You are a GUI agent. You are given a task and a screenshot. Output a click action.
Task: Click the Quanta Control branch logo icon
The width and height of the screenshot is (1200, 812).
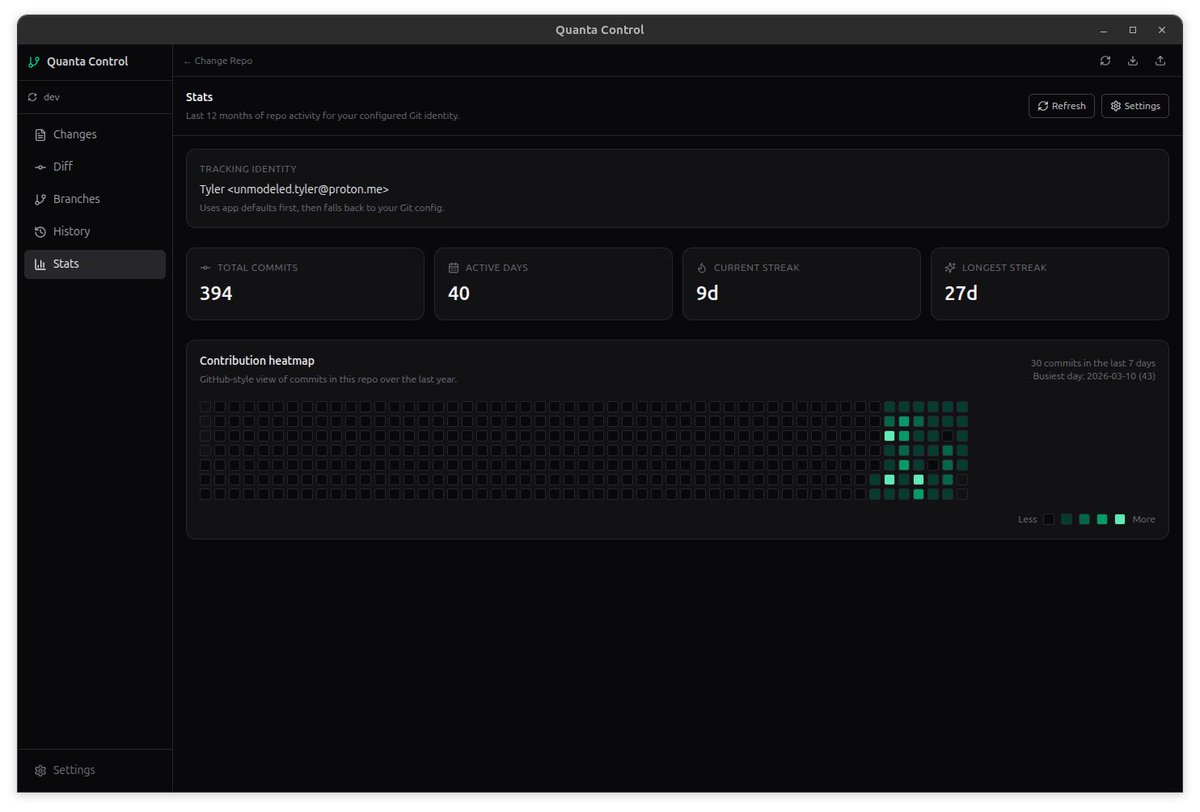tap(34, 62)
